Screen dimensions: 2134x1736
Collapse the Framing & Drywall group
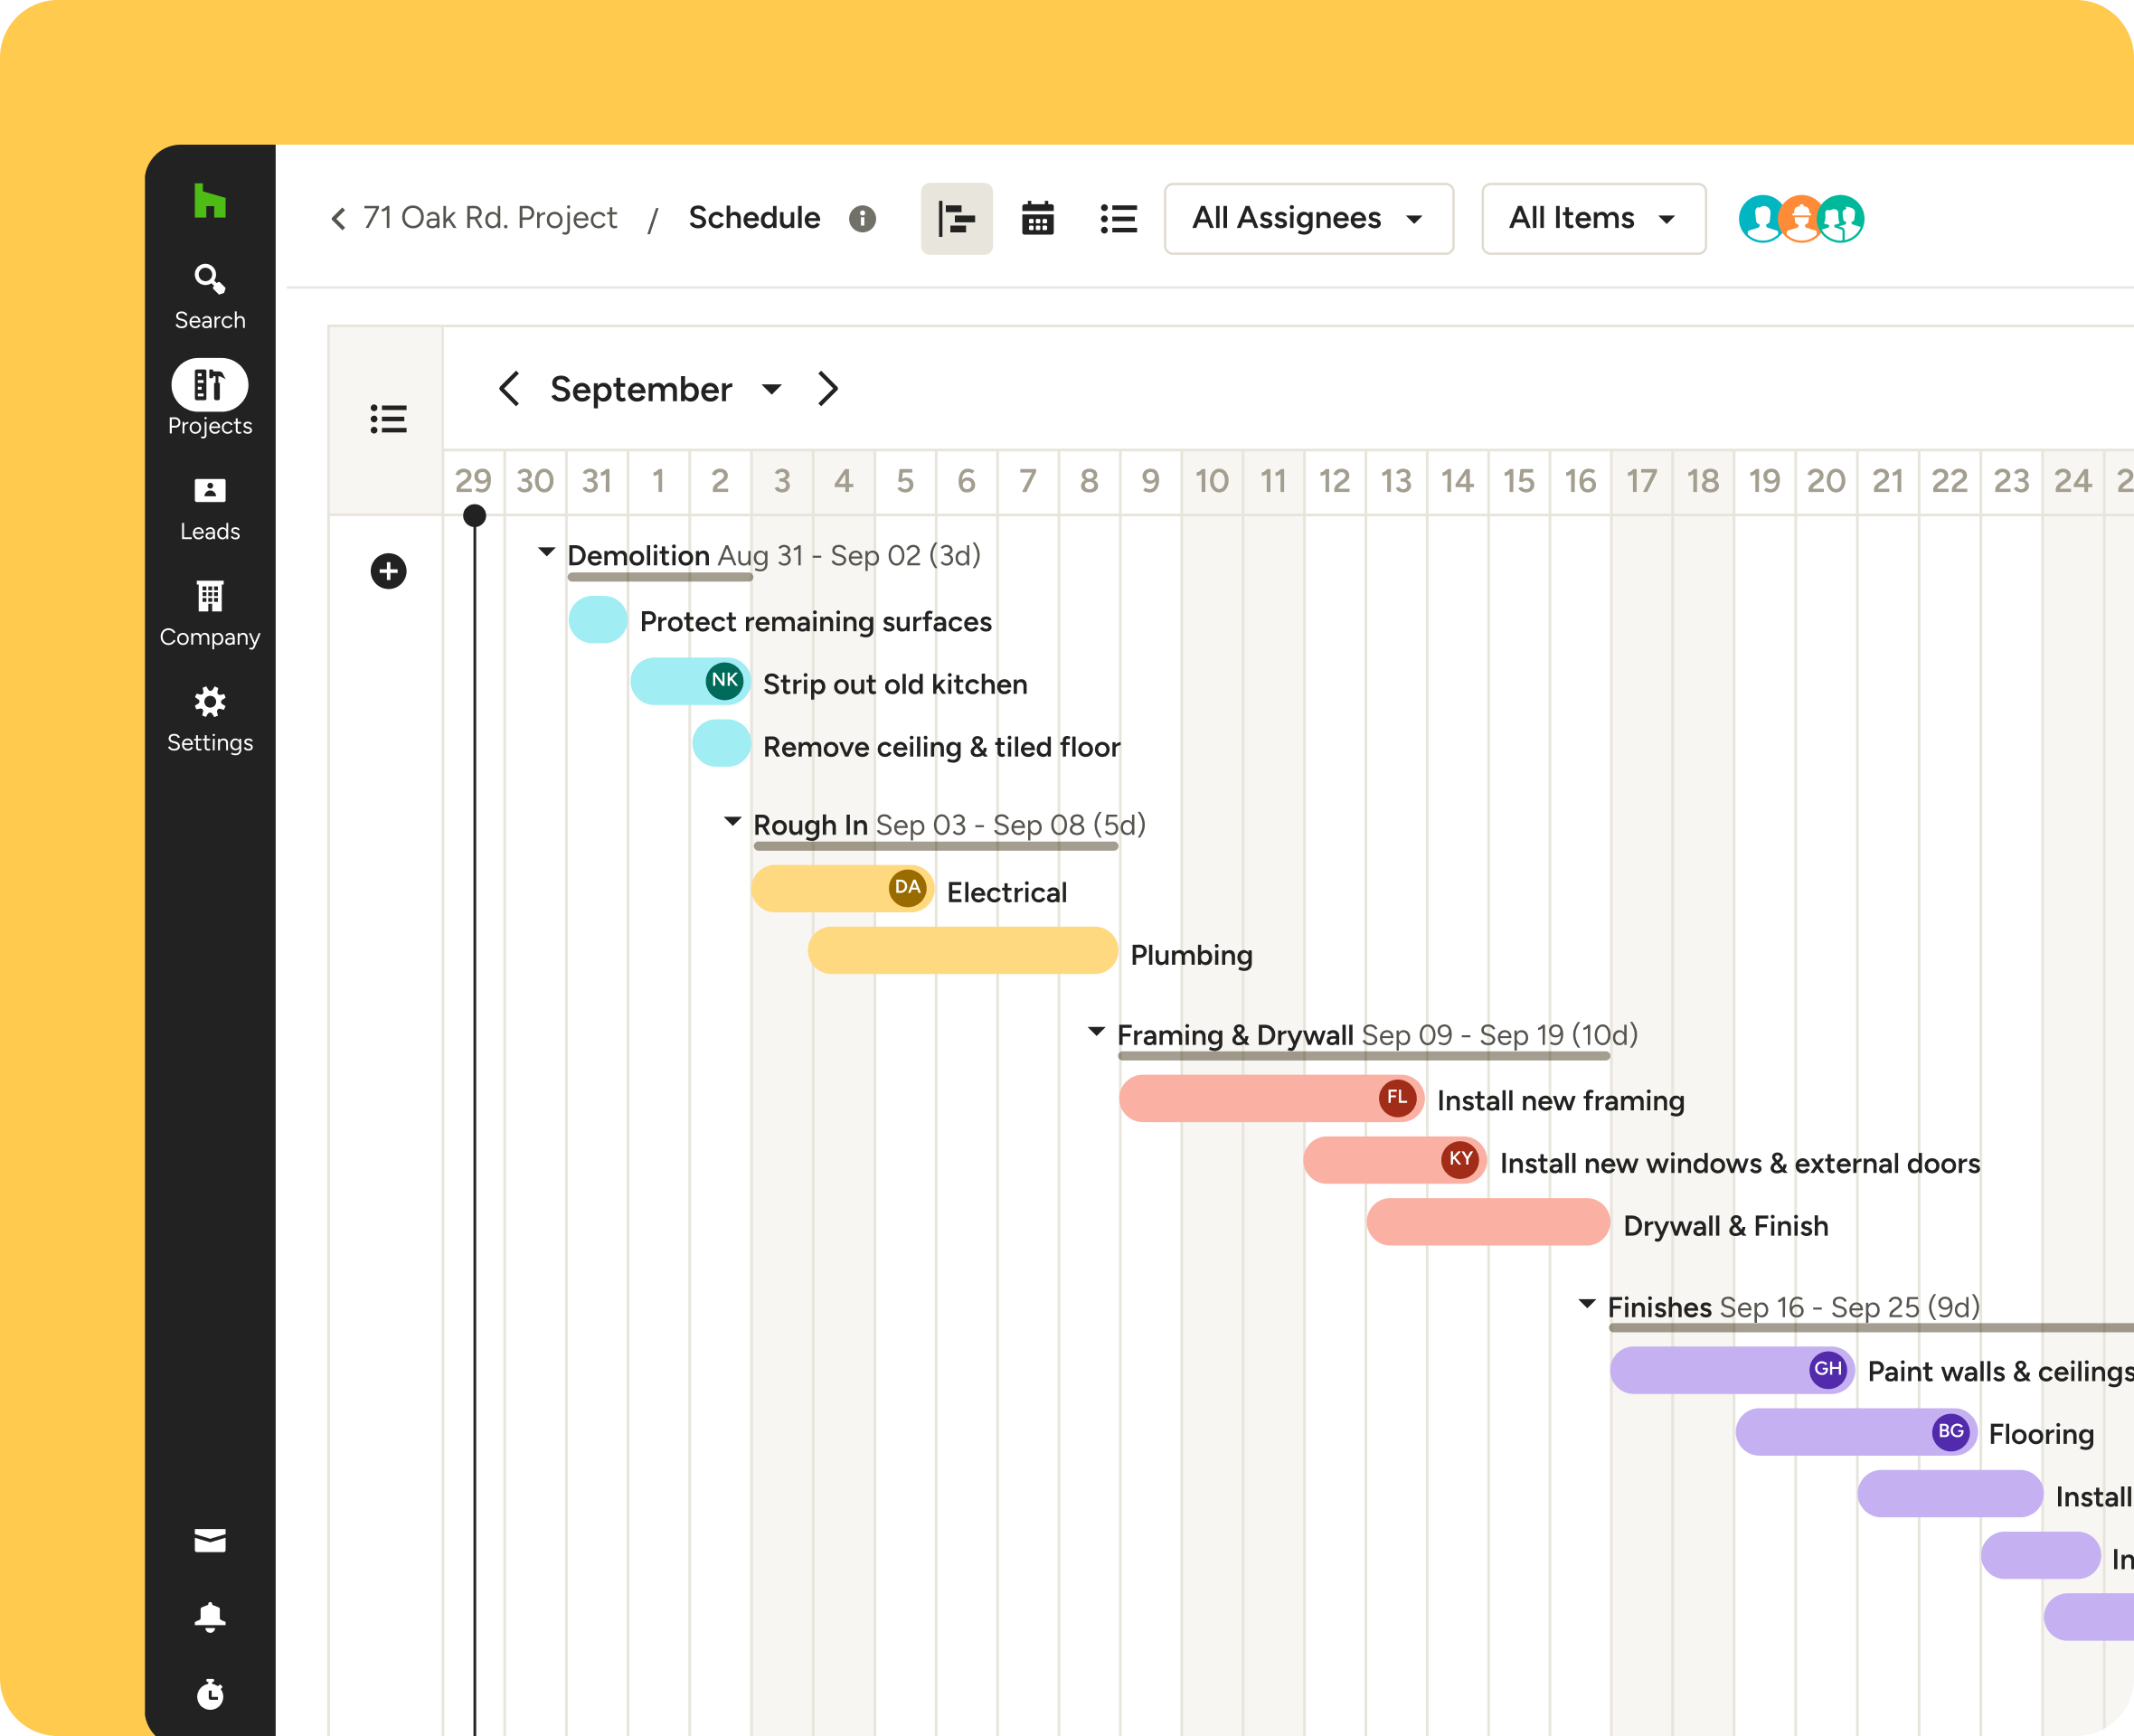point(1096,1031)
